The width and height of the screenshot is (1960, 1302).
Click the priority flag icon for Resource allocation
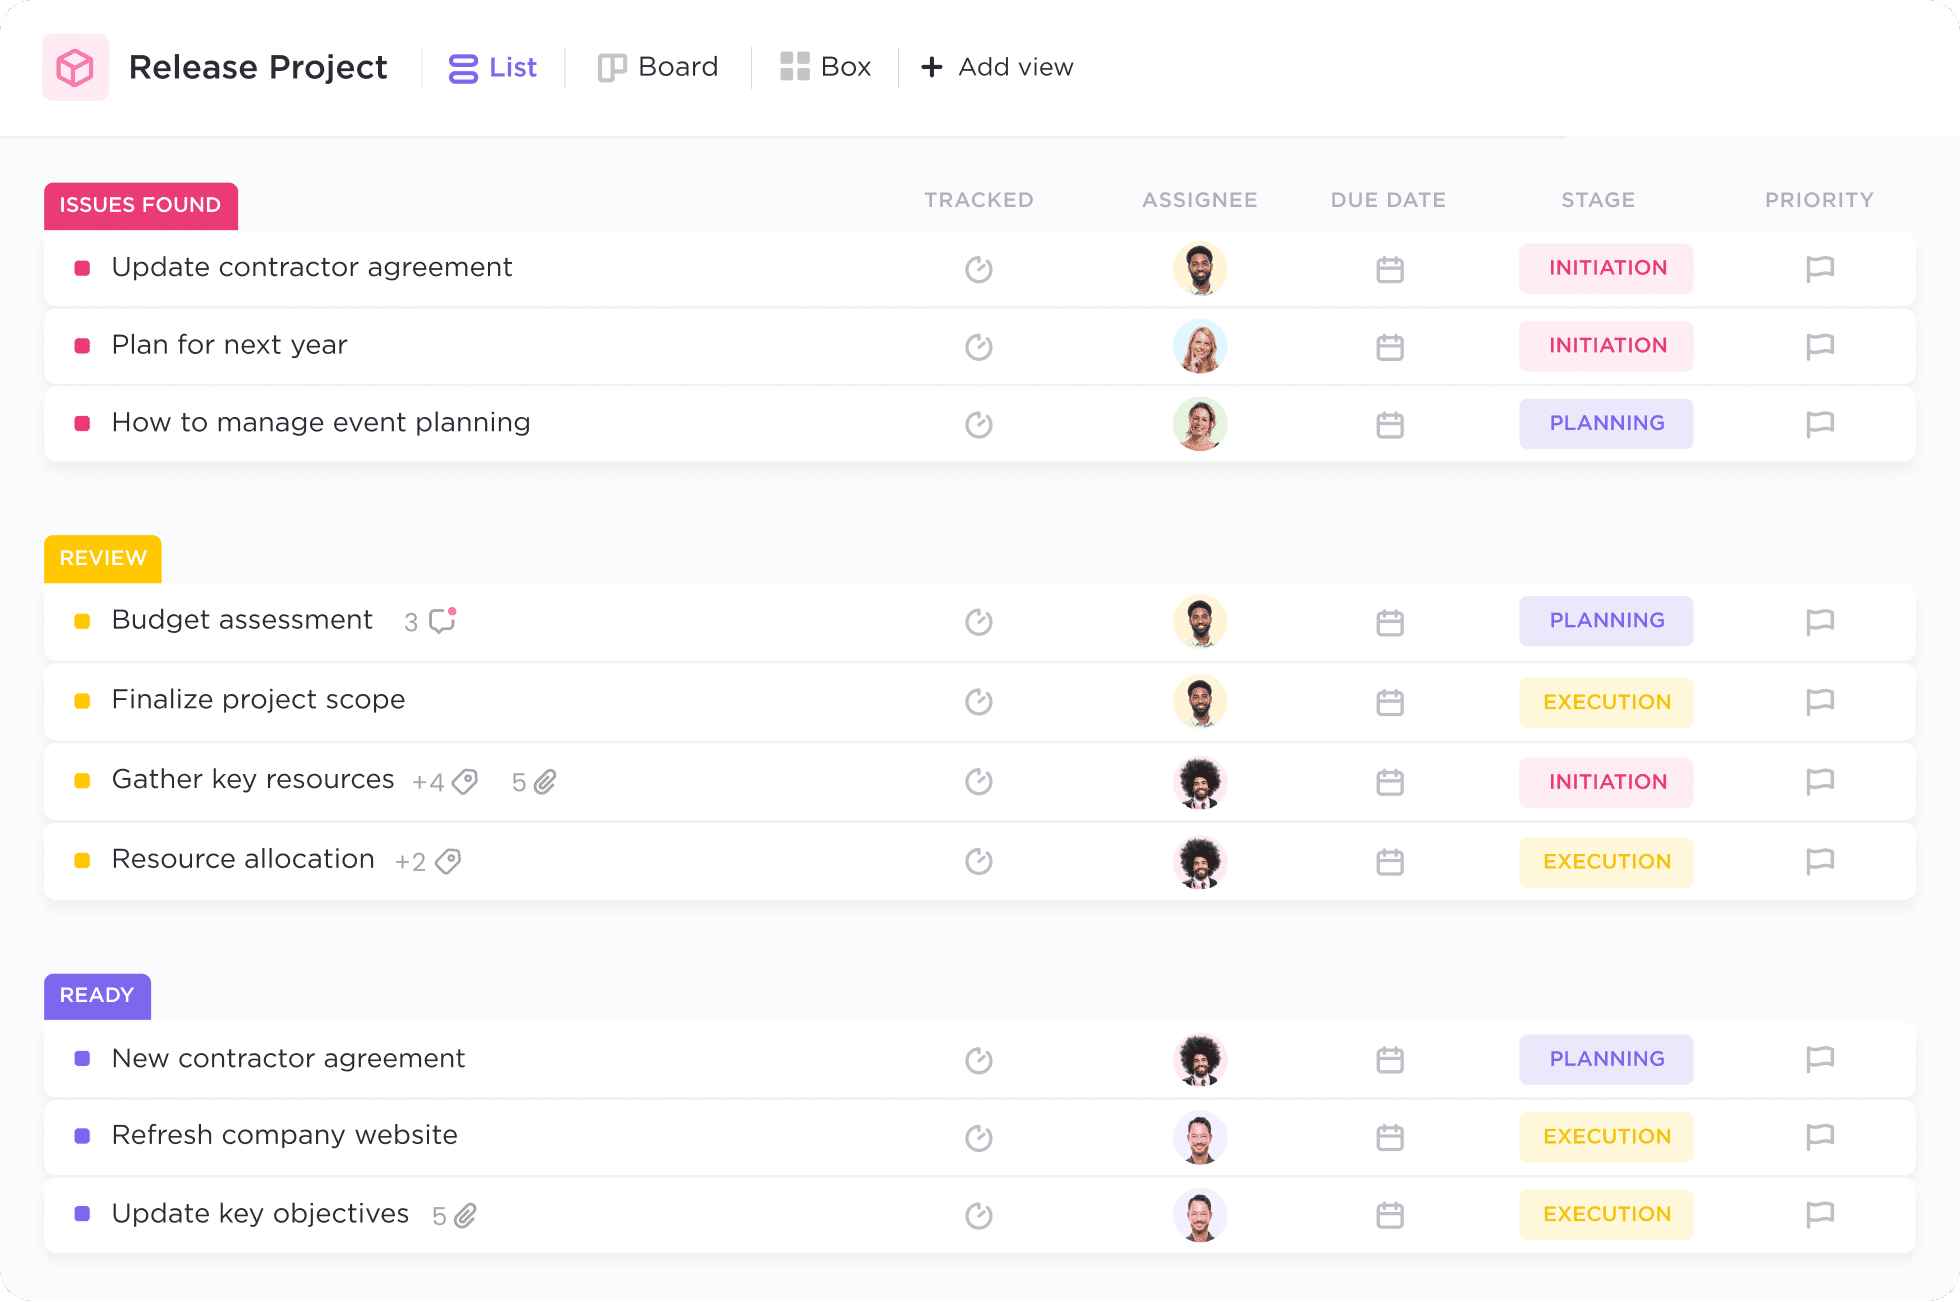click(x=1819, y=860)
